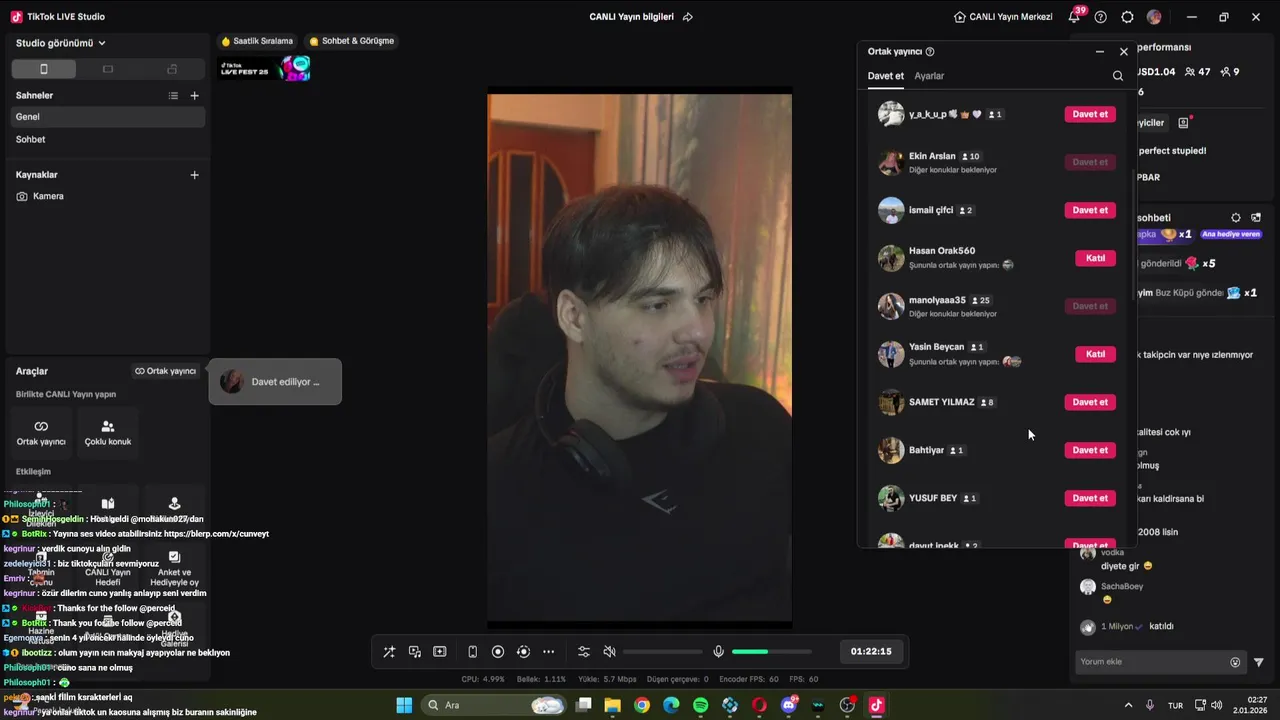Viewport: 1280px width, 720px height.
Task: Click the Ortak yayıncı link in Araçlar header
Action: coord(166,371)
